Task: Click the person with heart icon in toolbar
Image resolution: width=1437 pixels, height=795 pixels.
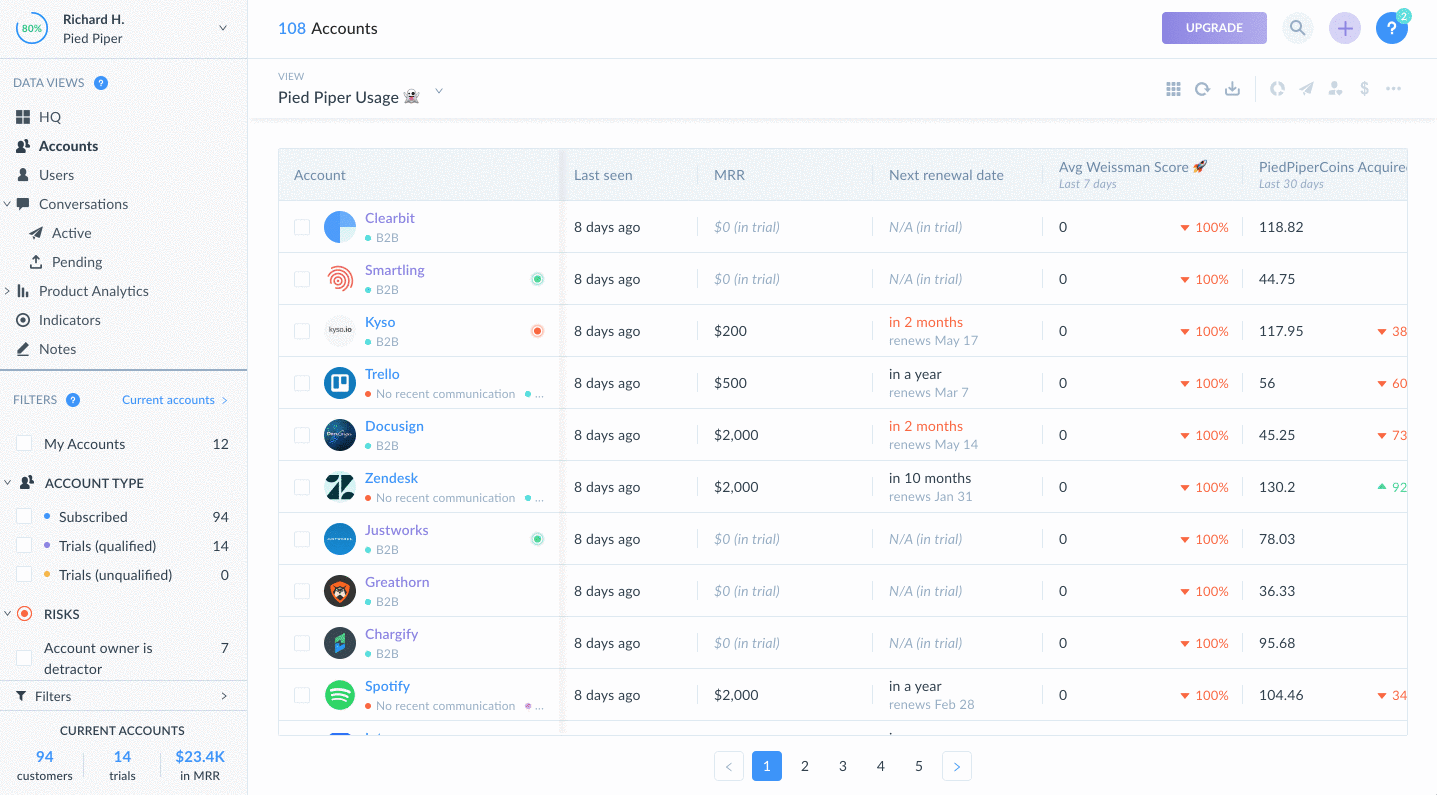Action: (1335, 89)
